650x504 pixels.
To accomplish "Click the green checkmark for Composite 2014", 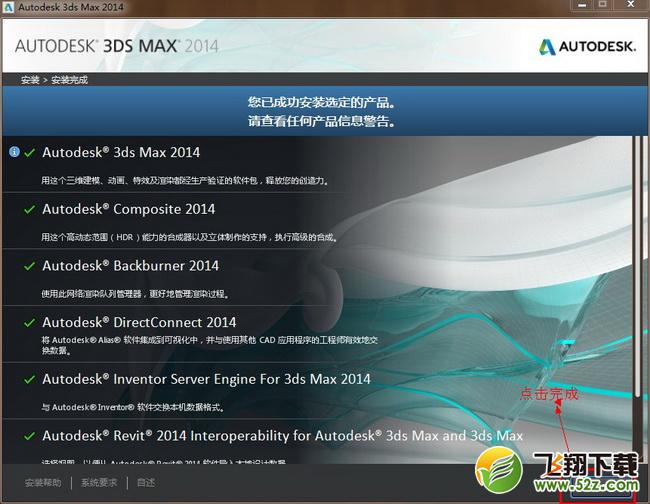I will [29, 209].
